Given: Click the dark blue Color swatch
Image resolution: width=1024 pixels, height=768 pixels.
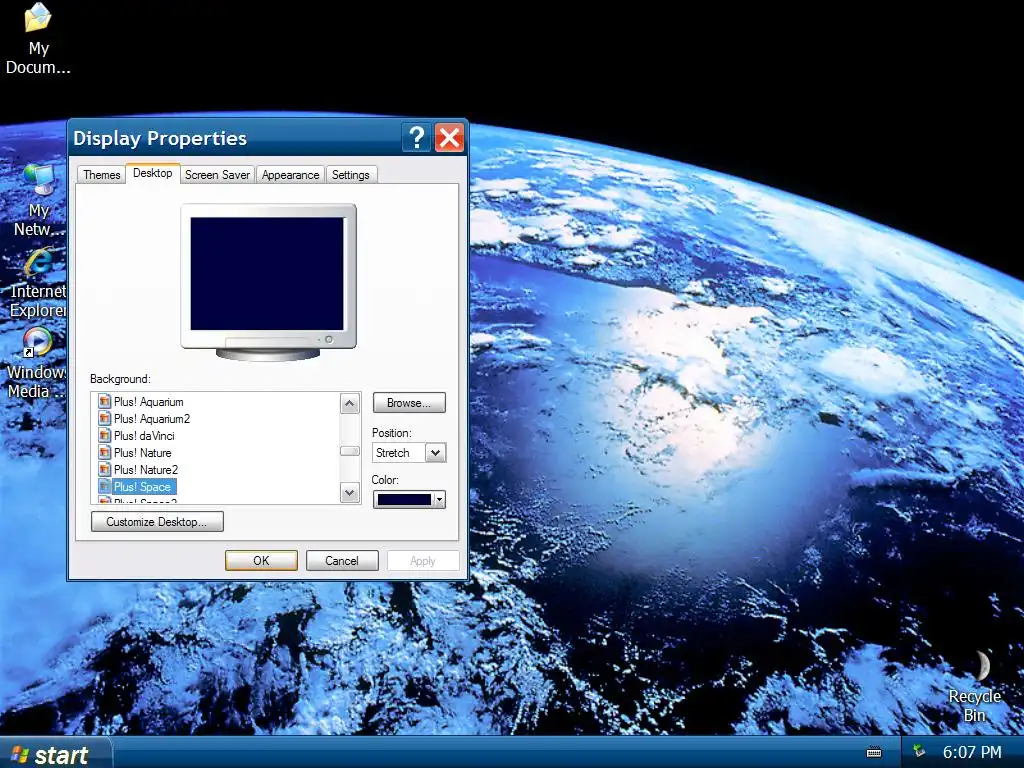Looking at the screenshot, I should (404, 500).
